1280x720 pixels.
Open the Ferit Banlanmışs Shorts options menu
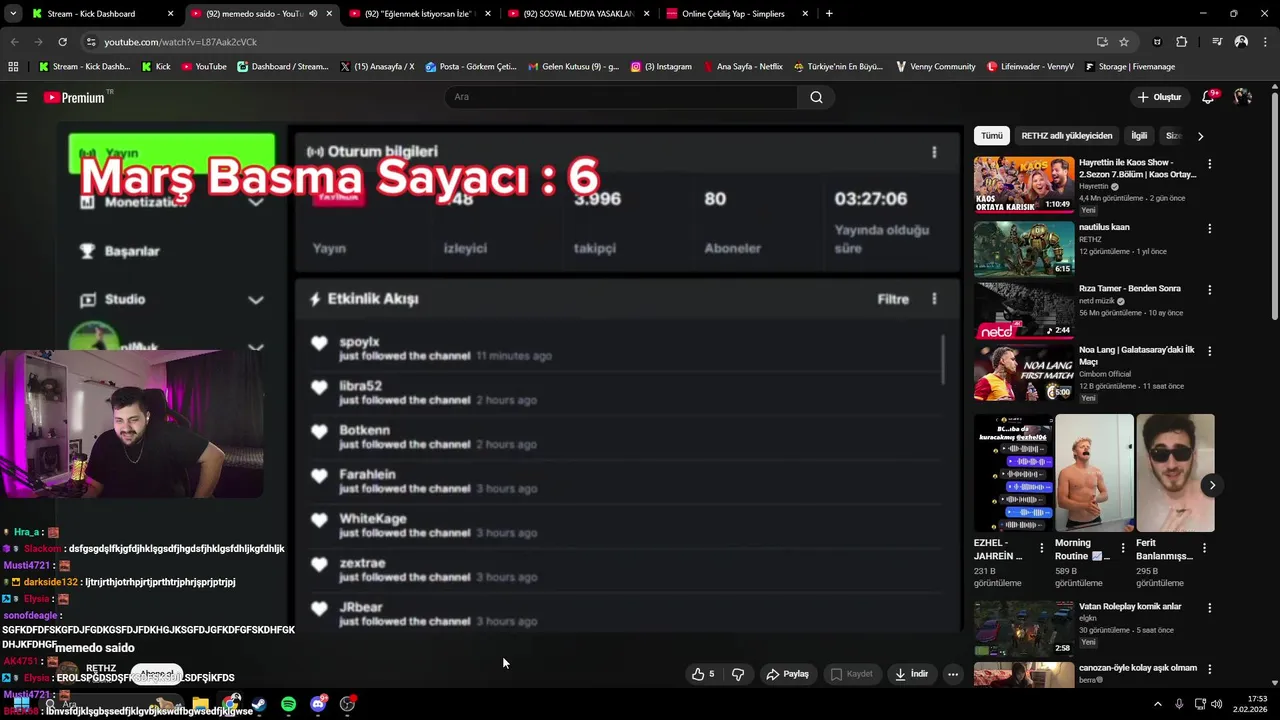point(1204,548)
